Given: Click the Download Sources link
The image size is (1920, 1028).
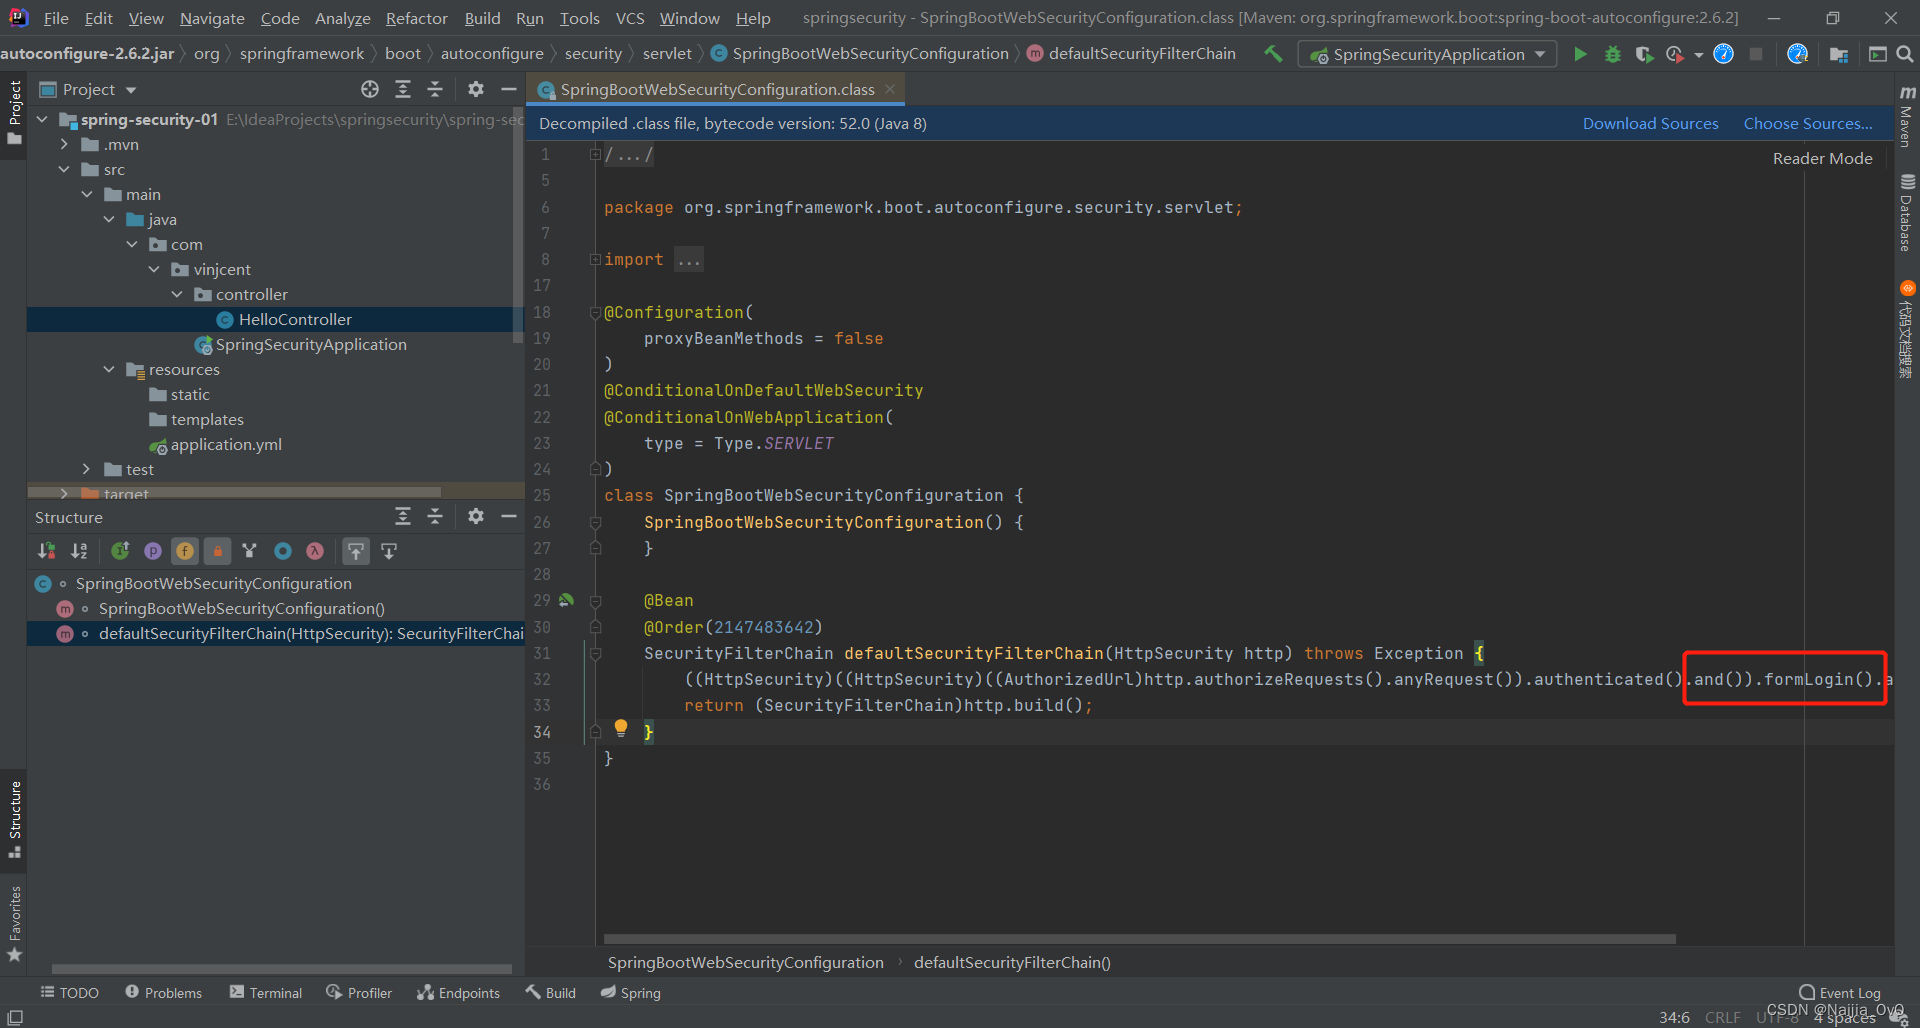Looking at the screenshot, I should coord(1650,123).
